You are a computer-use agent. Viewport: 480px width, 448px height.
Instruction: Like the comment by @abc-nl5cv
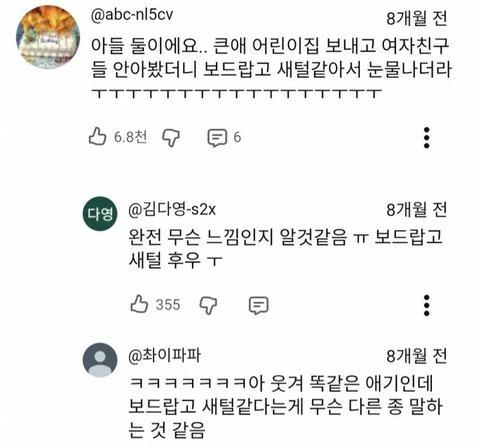pos(97,137)
